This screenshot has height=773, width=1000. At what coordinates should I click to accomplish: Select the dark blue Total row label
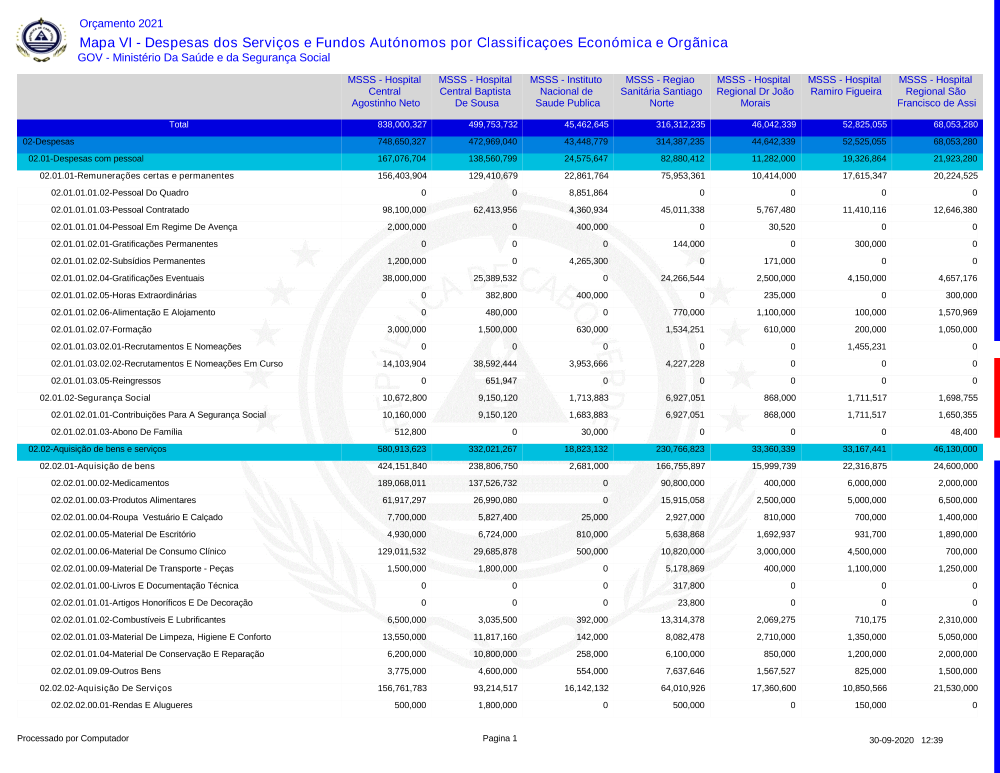tap(178, 125)
